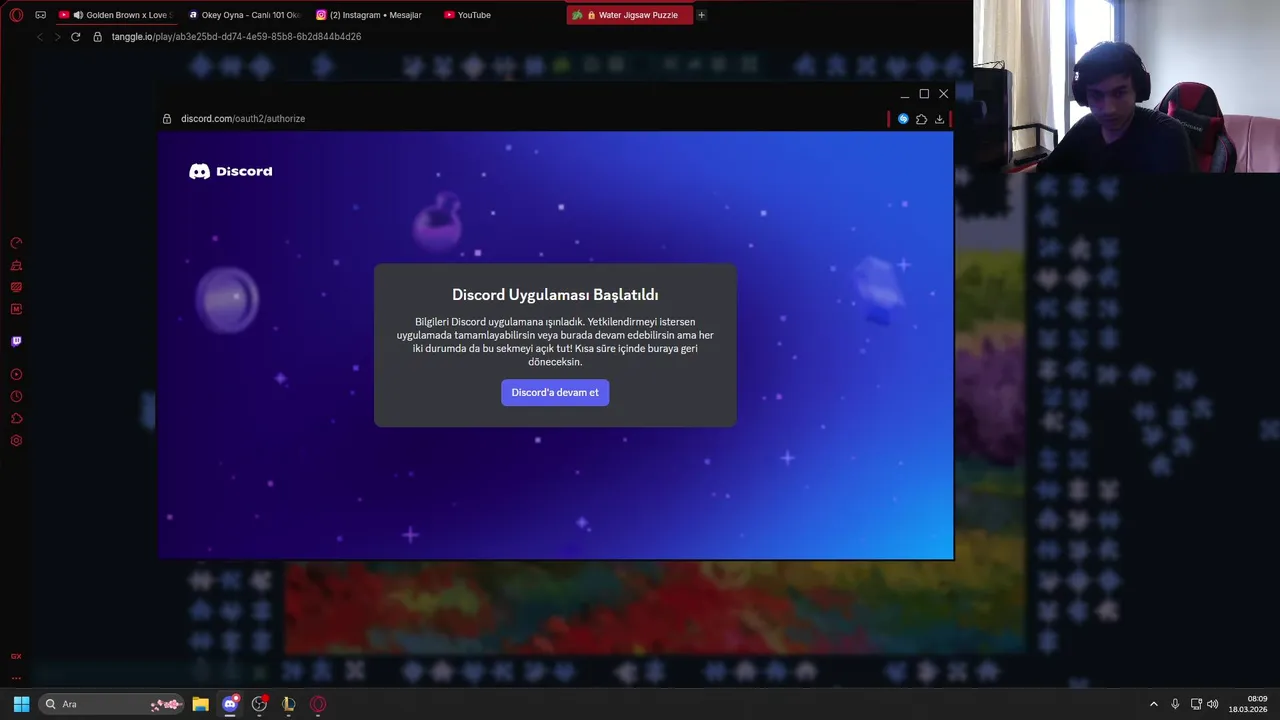
Task: Open the extensions icon in popup toolbar
Action: point(921,119)
